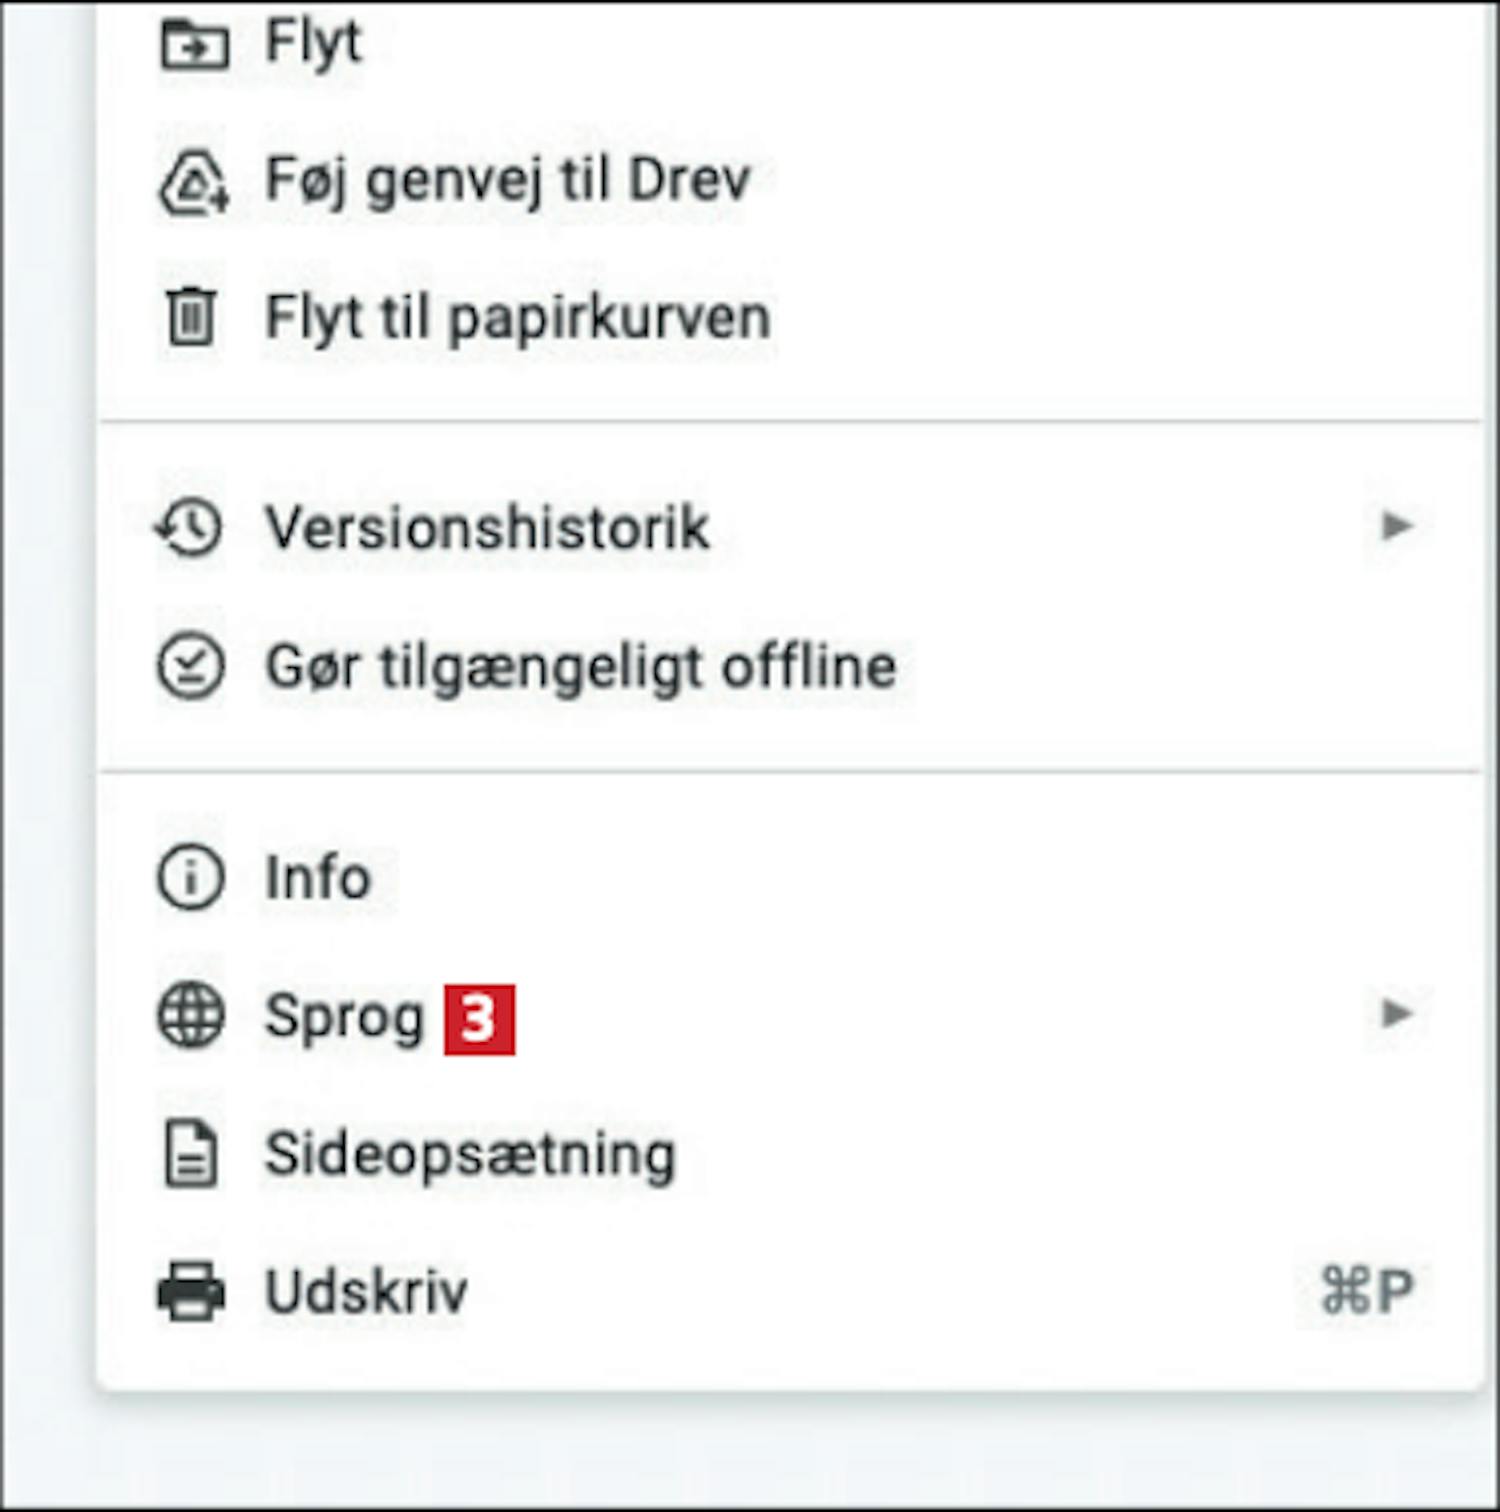Click the printer icon
The height and width of the screenshot is (1512, 1500).
tap(190, 1292)
